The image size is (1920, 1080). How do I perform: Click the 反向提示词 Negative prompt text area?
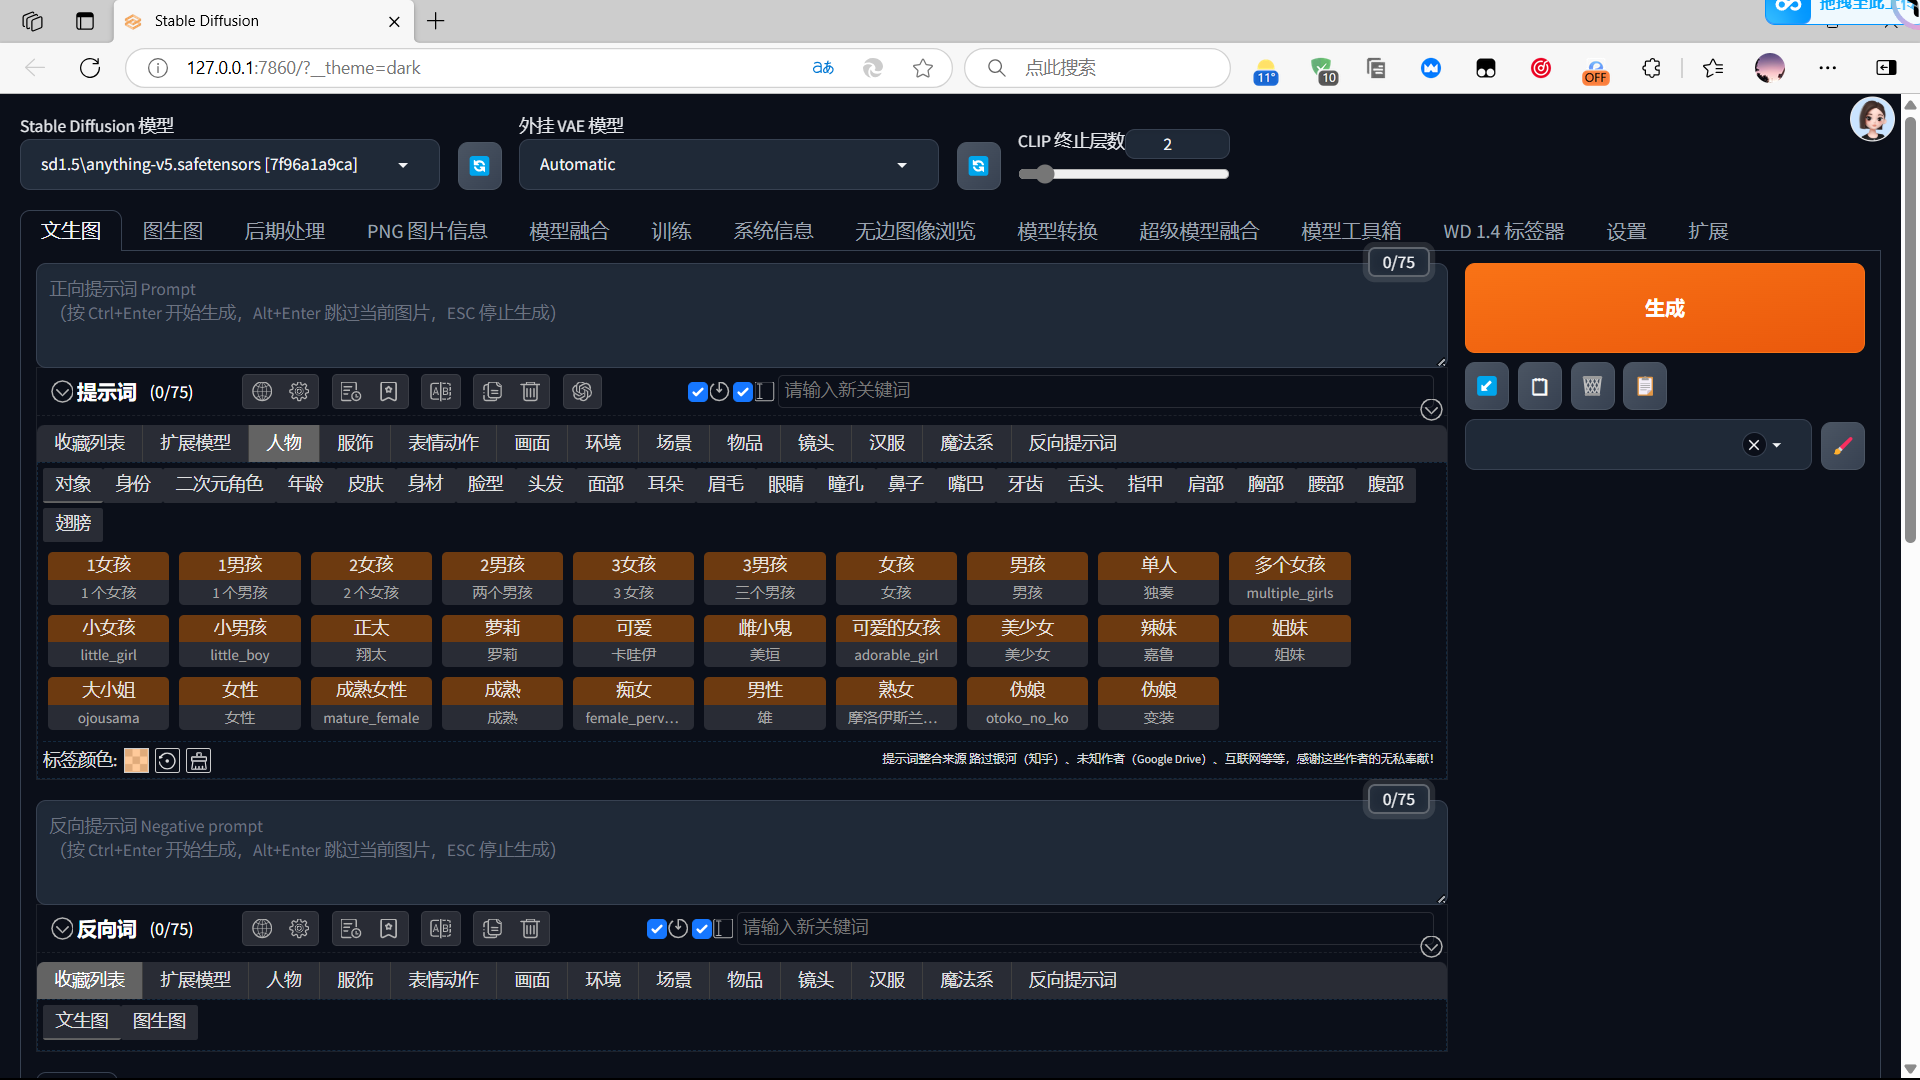click(x=742, y=852)
